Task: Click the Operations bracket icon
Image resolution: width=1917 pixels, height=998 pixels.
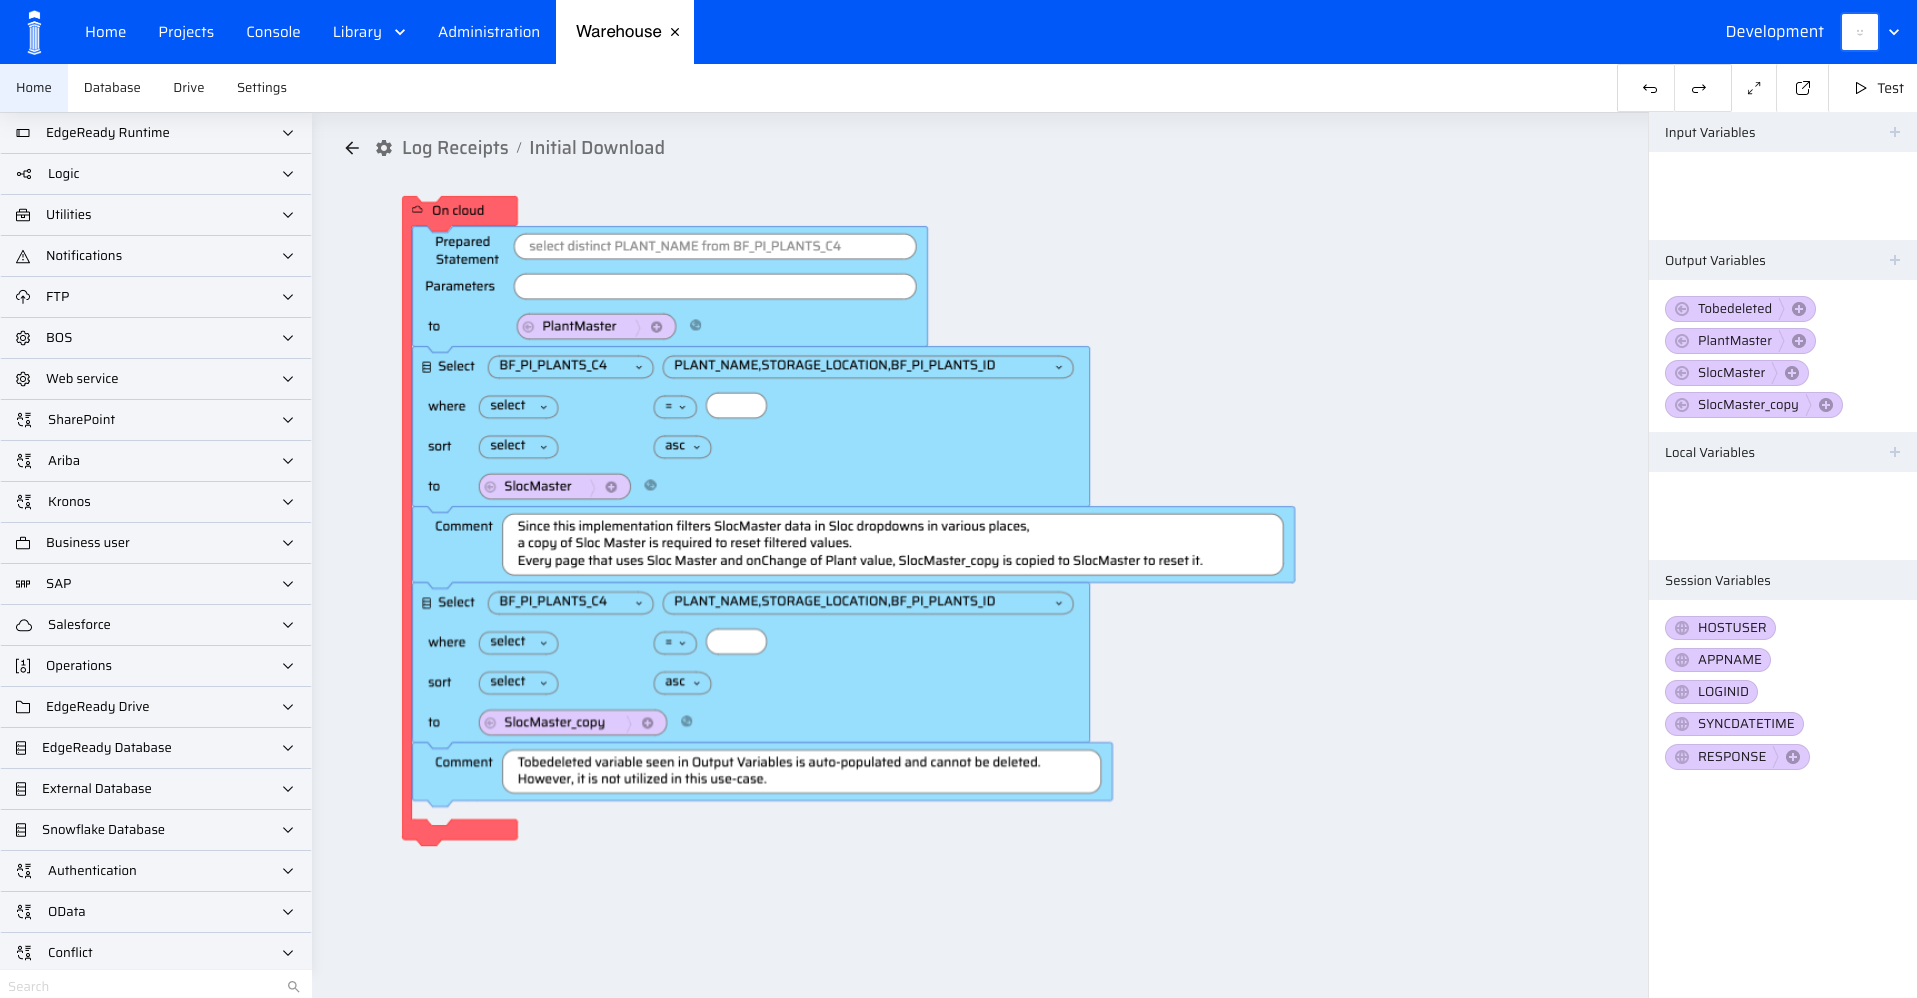Action: [x=23, y=666]
